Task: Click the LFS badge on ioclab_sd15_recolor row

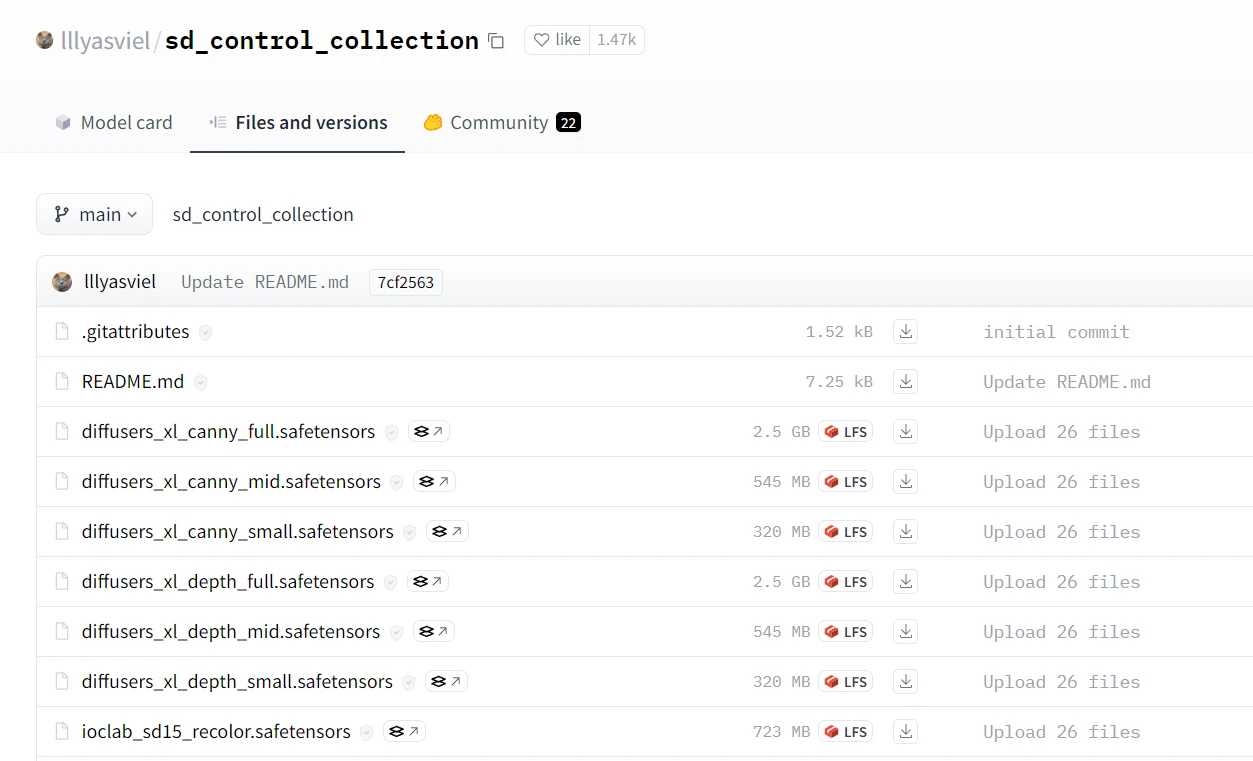Action: coord(846,732)
